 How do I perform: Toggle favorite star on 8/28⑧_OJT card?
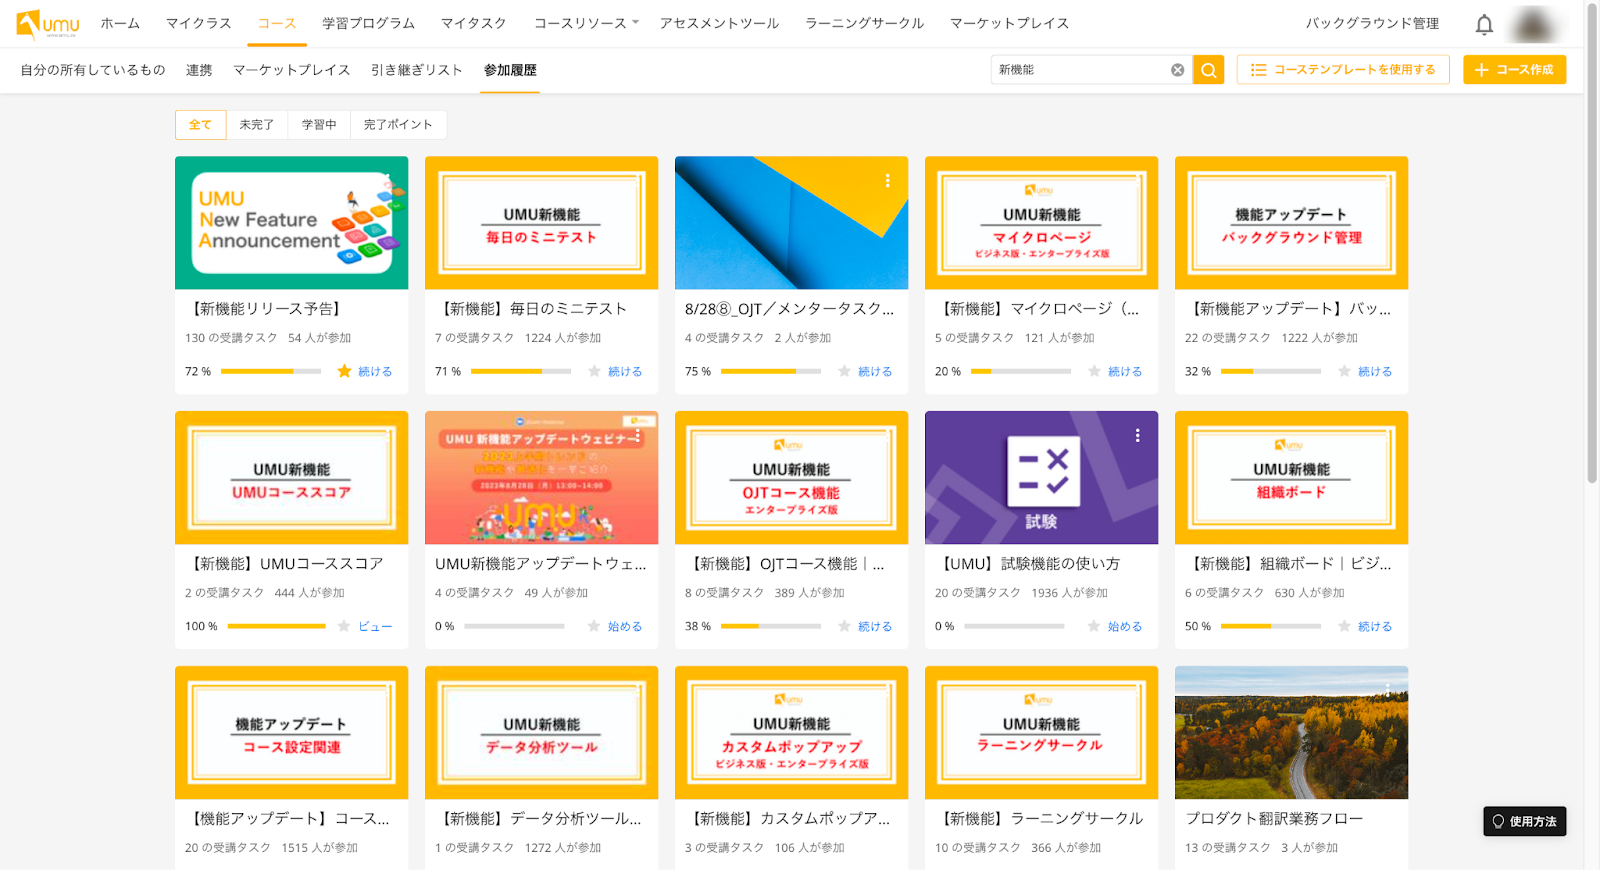[844, 371]
